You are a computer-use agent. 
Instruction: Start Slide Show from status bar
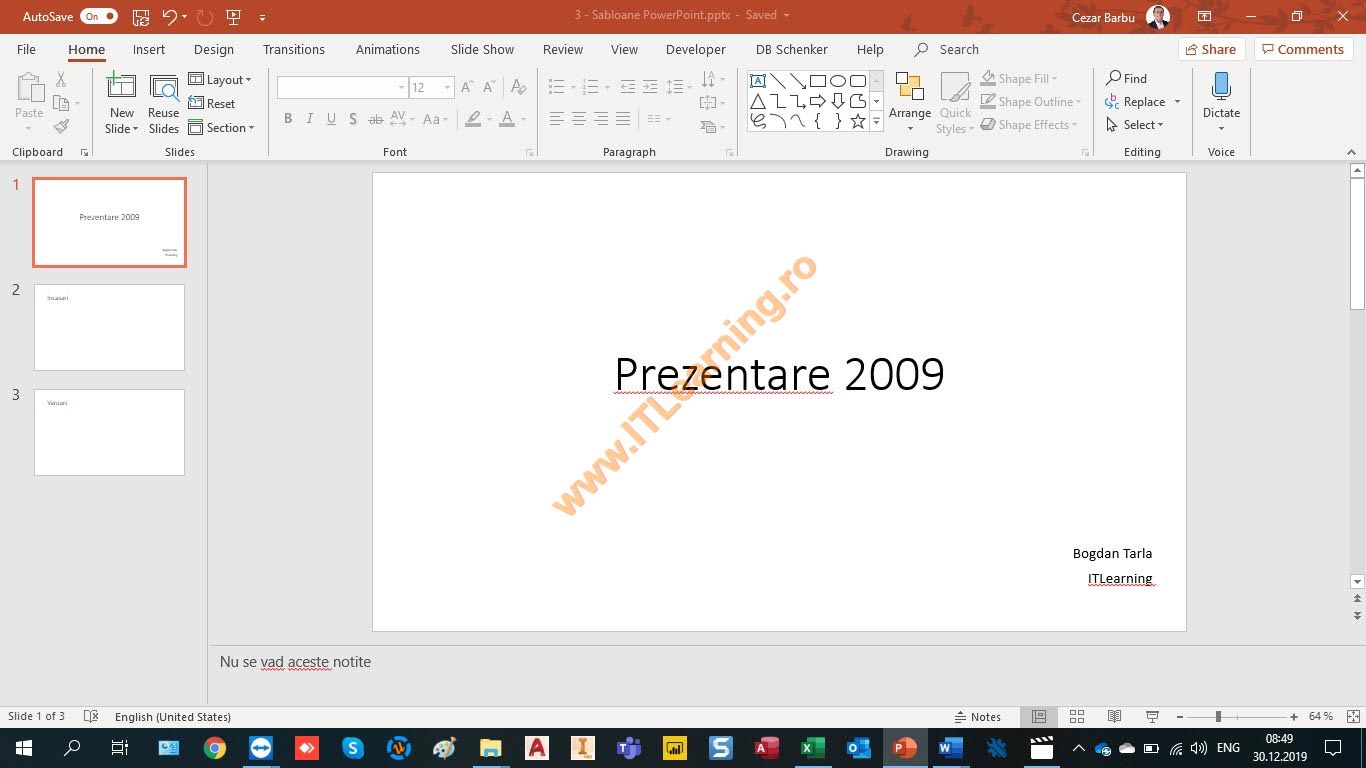(x=1152, y=717)
